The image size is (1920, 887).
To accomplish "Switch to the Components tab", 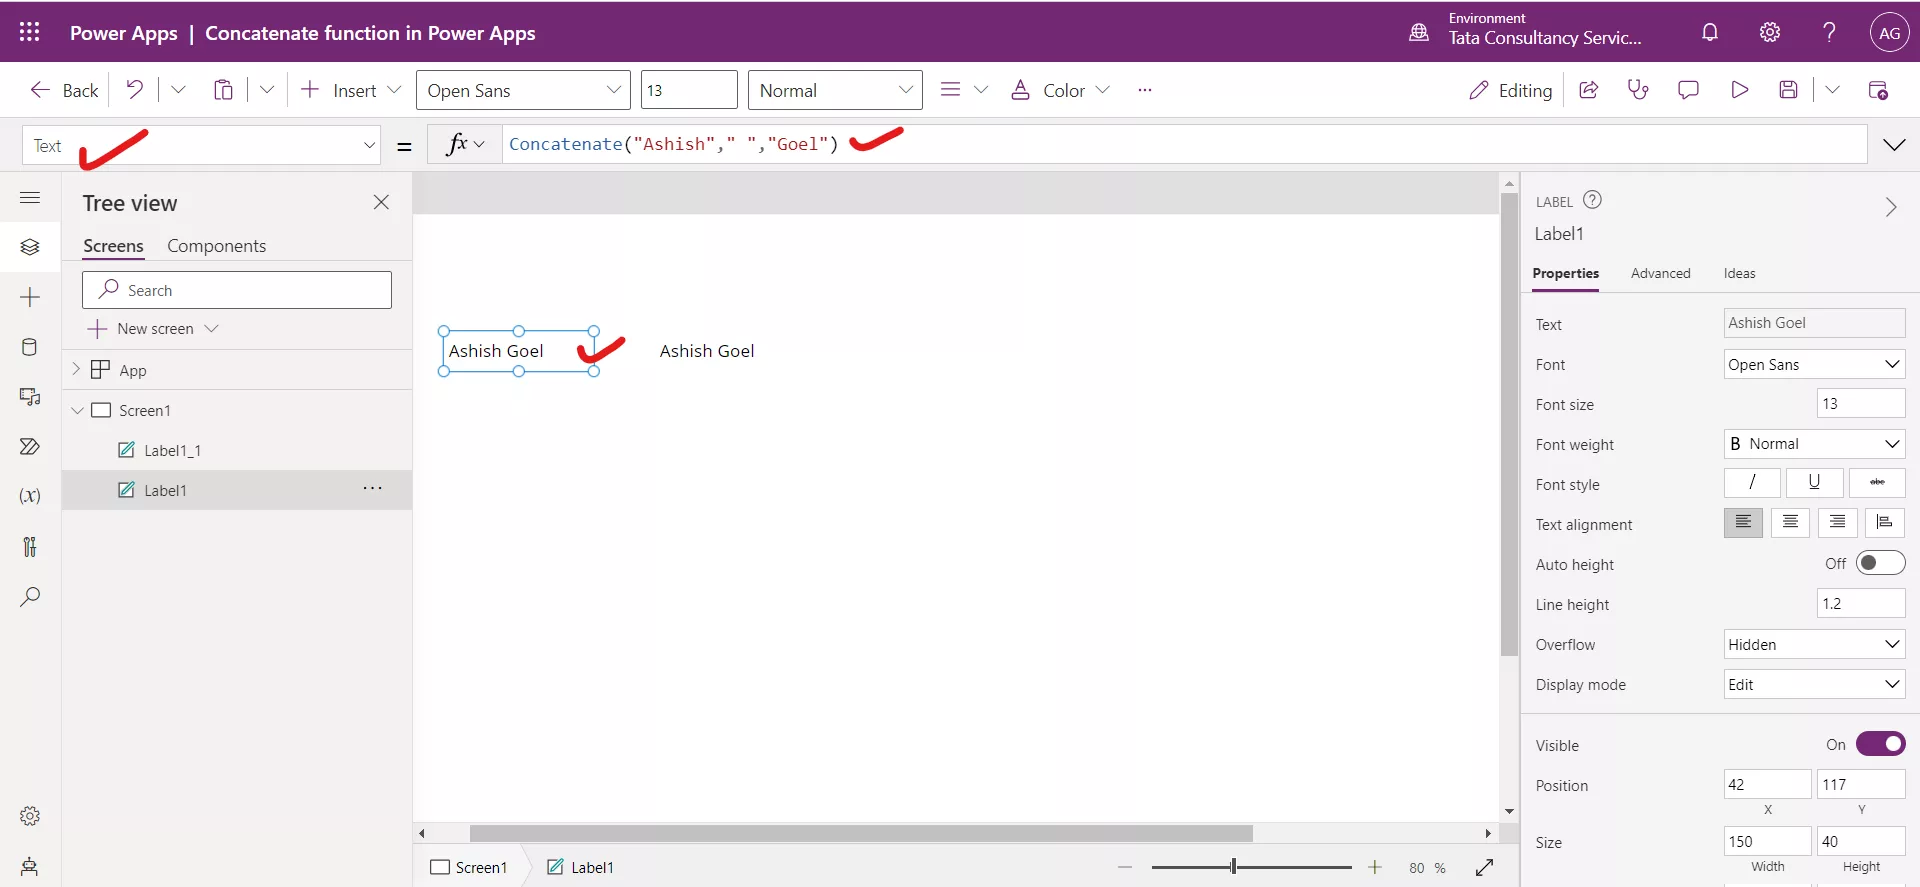I will [x=216, y=246].
